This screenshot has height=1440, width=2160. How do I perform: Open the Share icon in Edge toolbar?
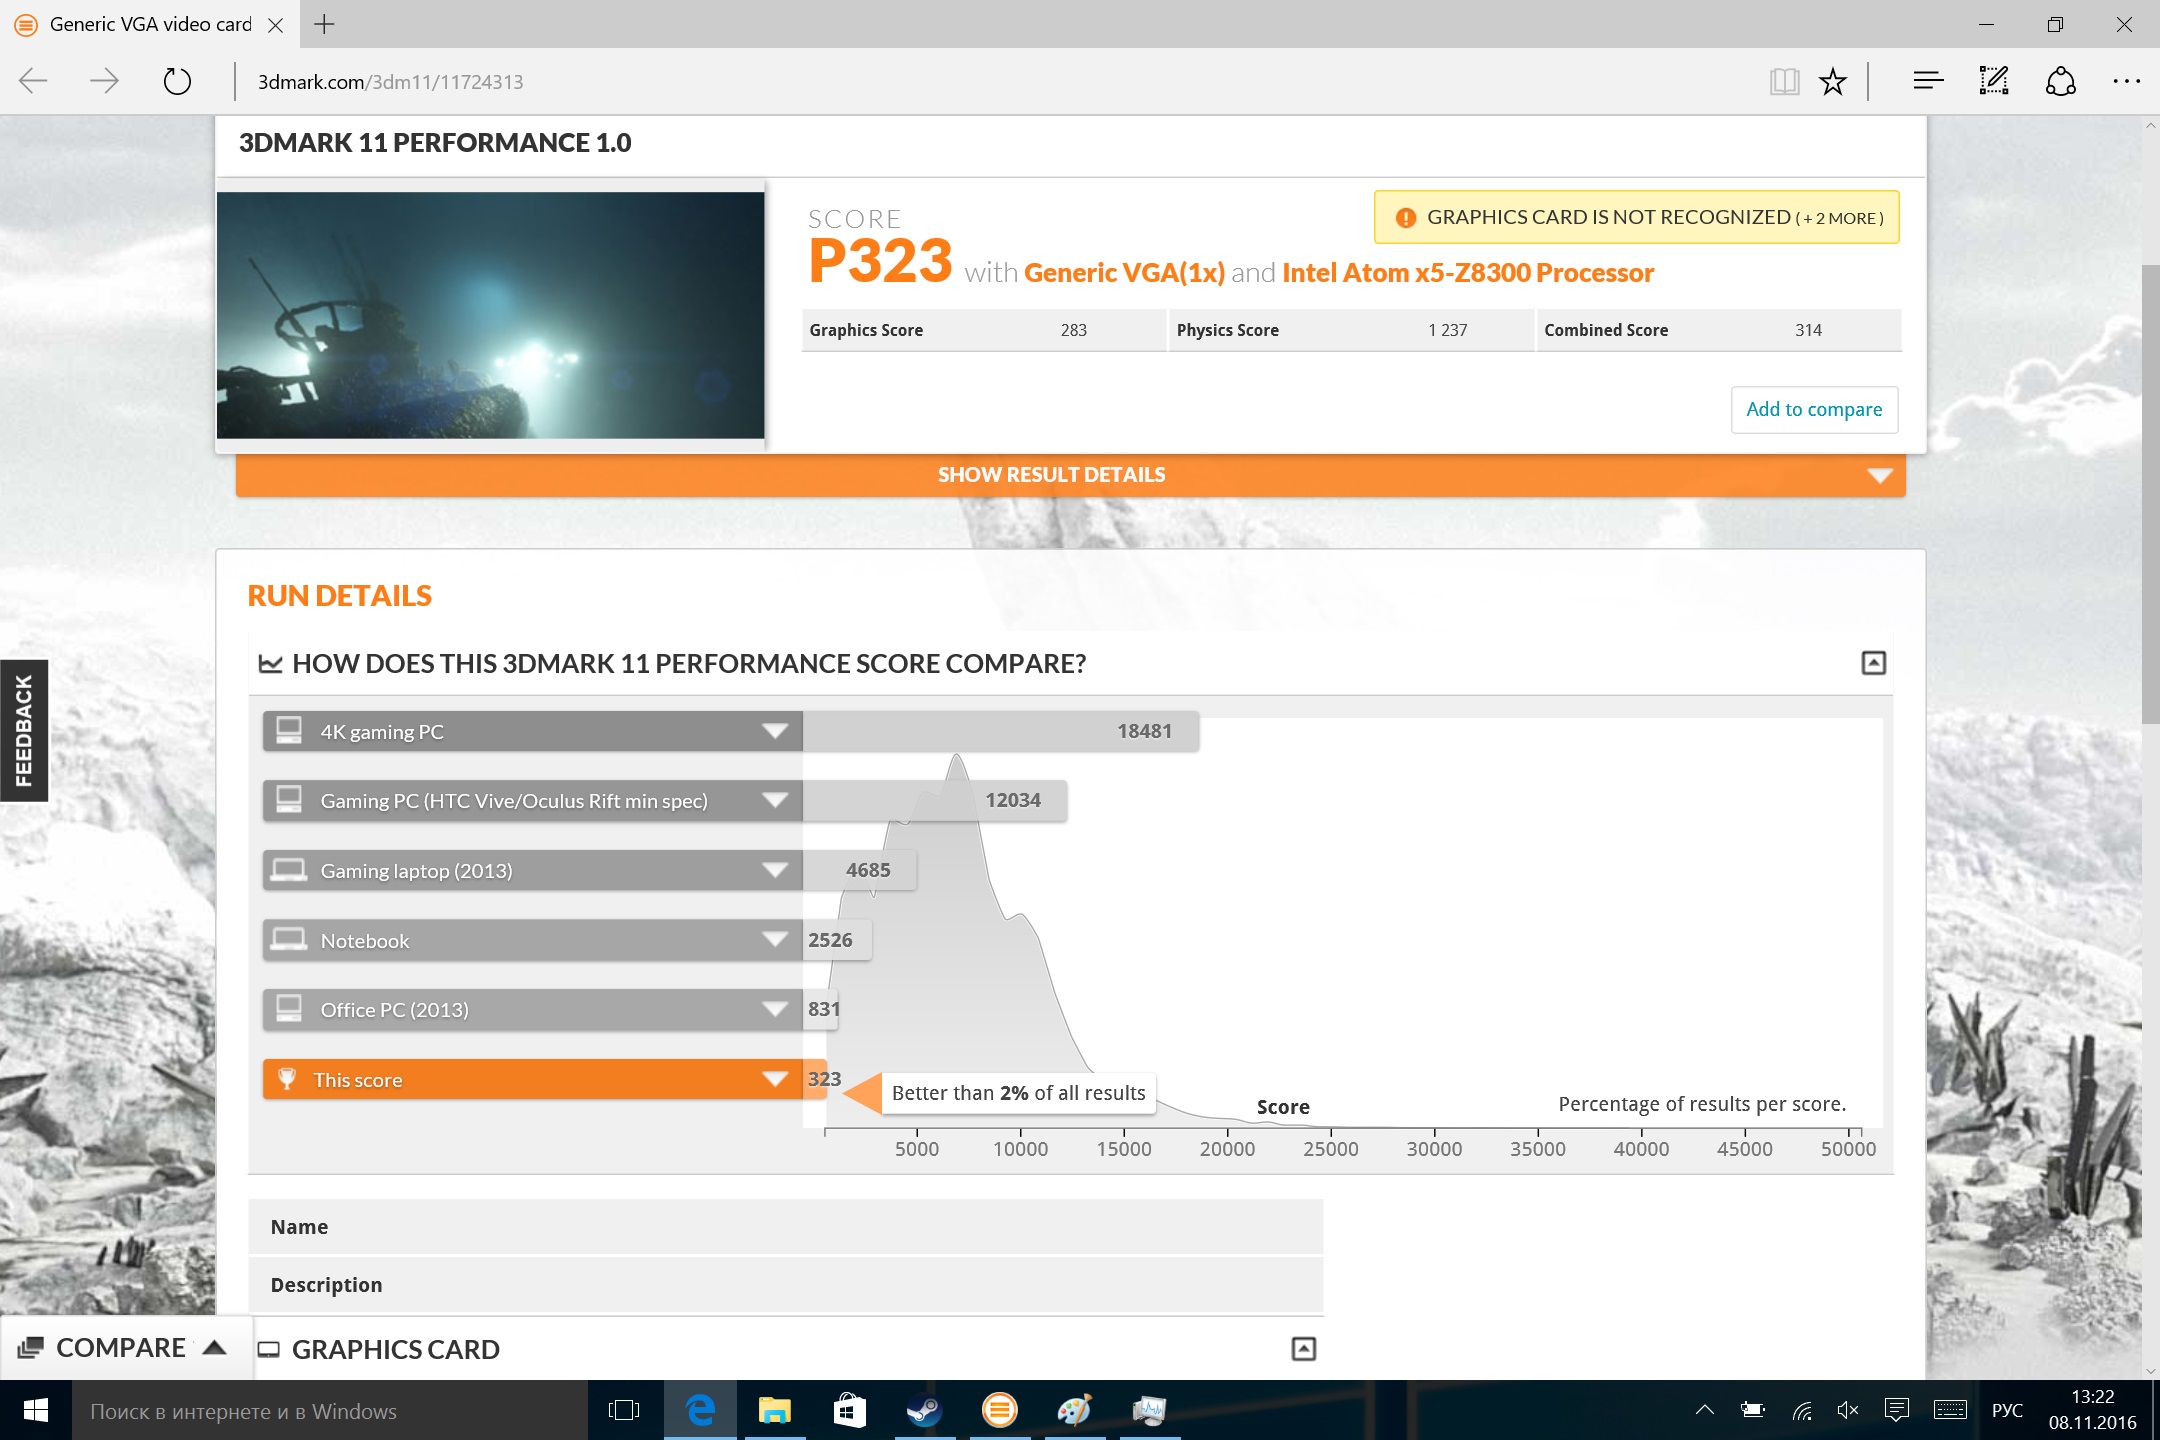(2060, 81)
